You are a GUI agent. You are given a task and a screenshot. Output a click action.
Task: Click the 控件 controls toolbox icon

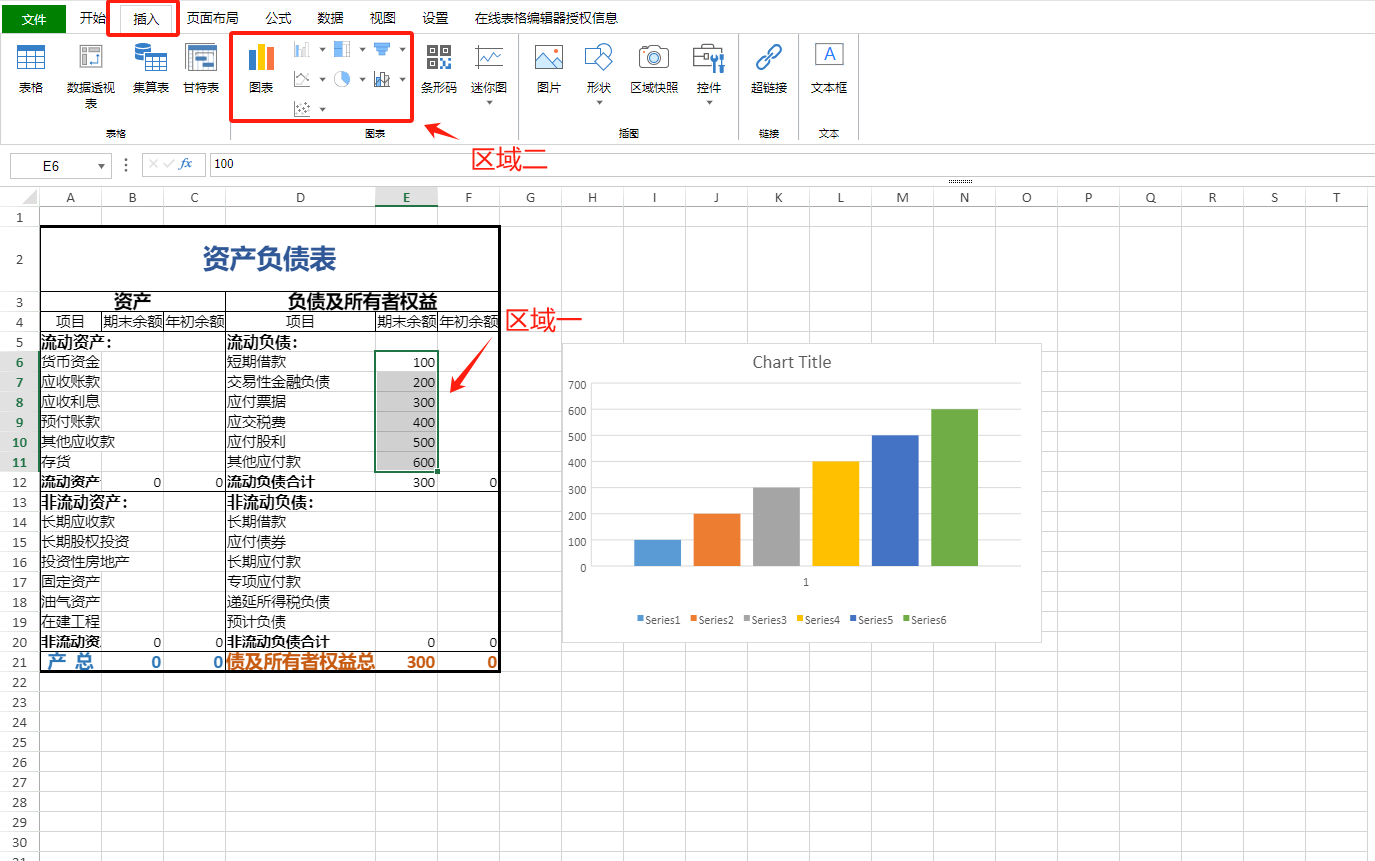click(709, 58)
